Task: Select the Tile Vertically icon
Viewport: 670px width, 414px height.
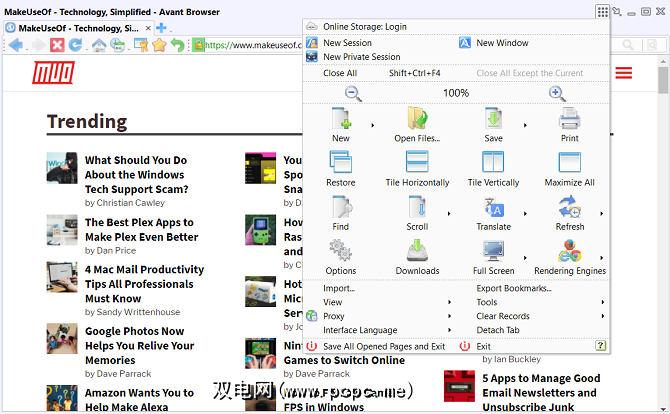Action: click(x=493, y=162)
